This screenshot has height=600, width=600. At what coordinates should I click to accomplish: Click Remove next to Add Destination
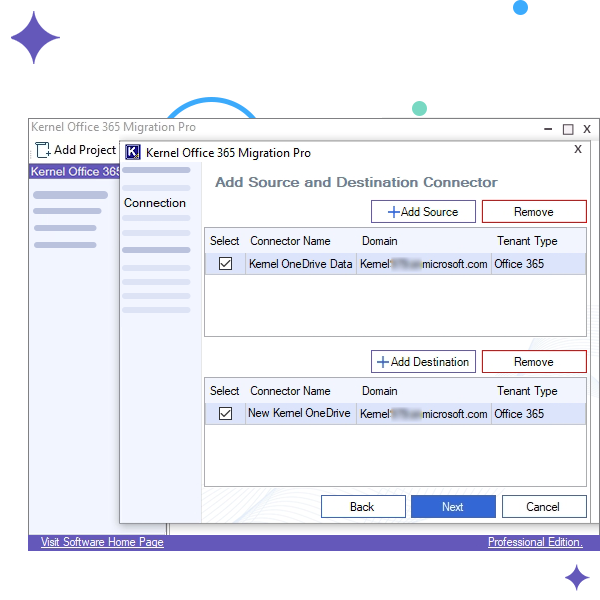[534, 361]
